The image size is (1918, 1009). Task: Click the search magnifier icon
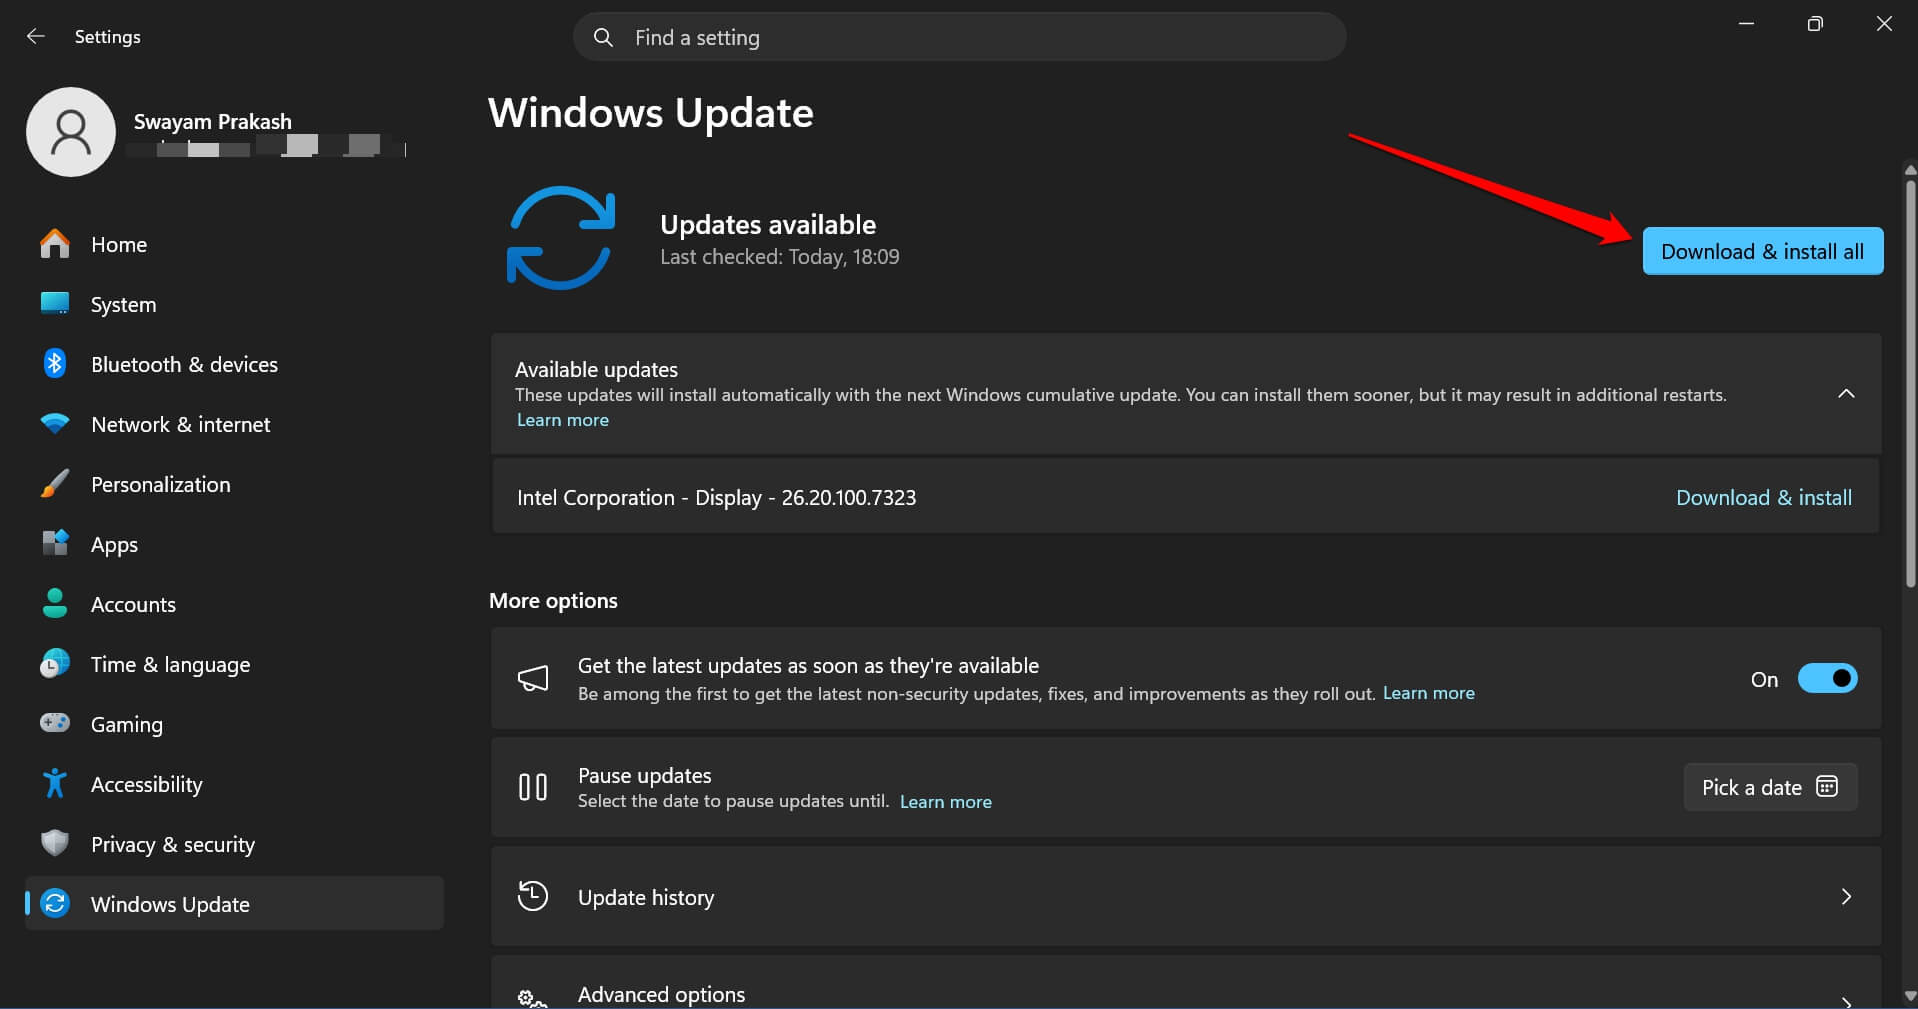[x=603, y=37]
